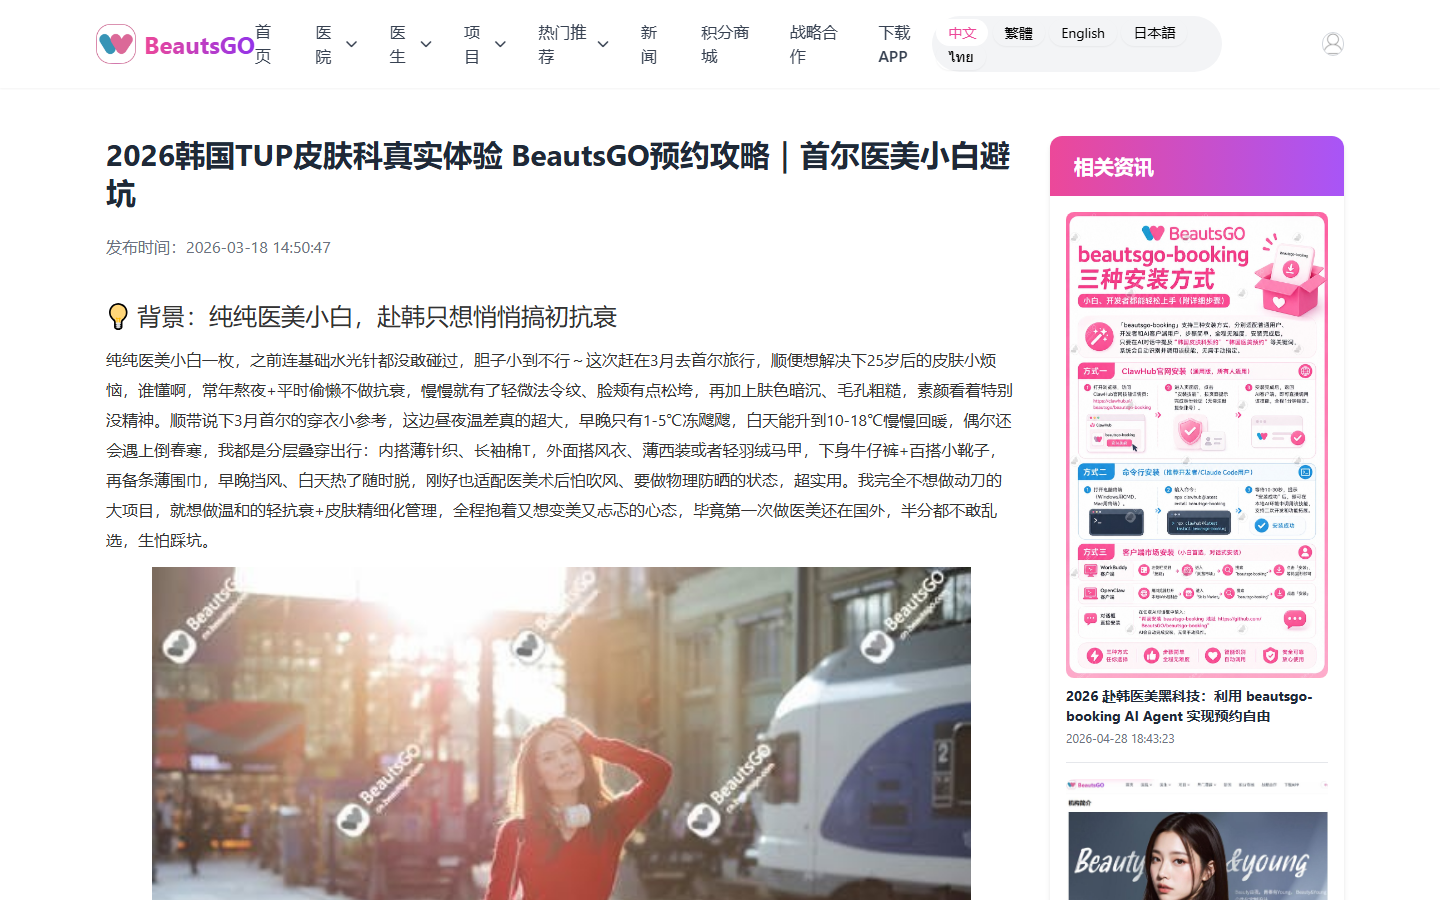Screen dimensions: 1440x900
Task: Open the 医生 menu item
Action: (x=398, y=44)
